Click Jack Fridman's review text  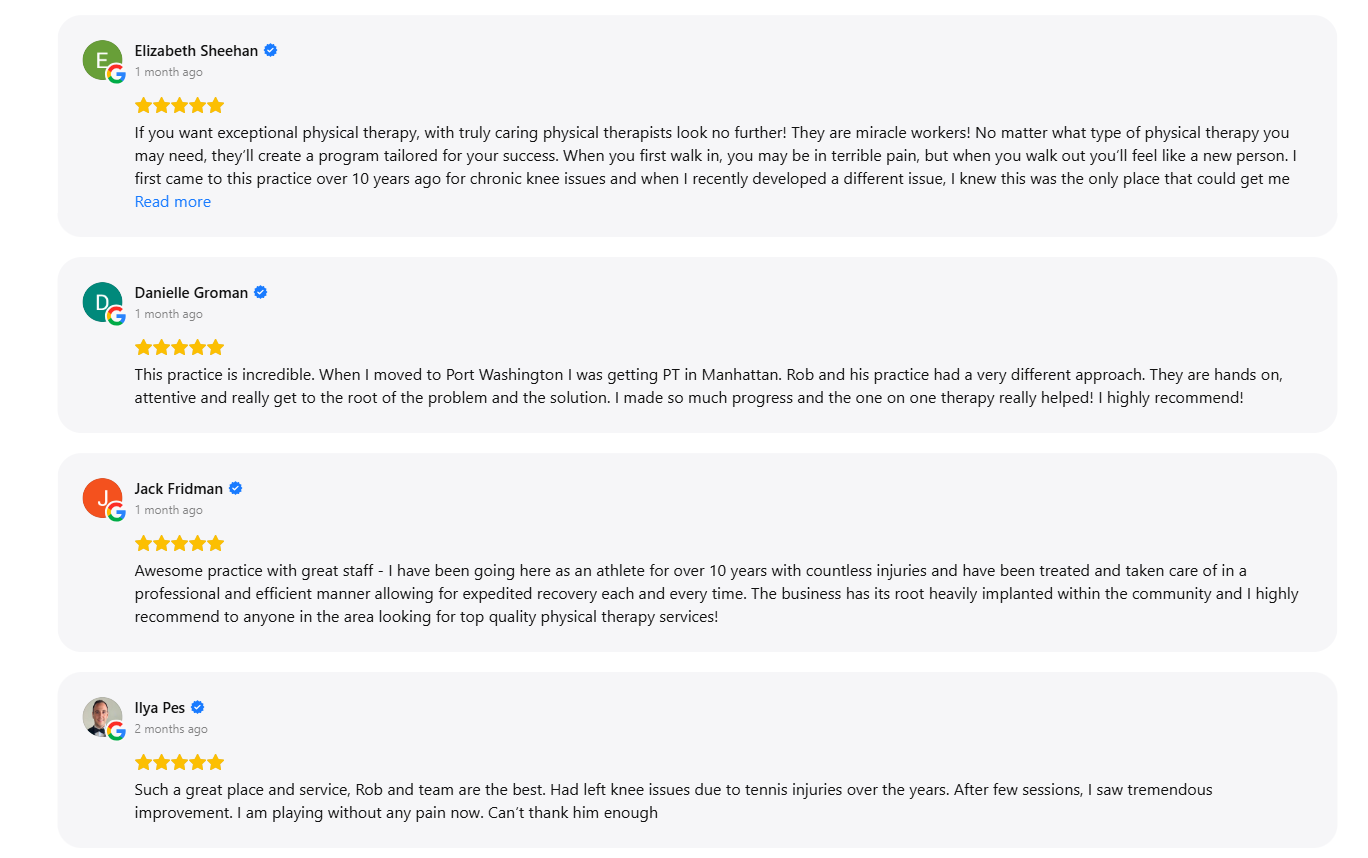point(716,594)
